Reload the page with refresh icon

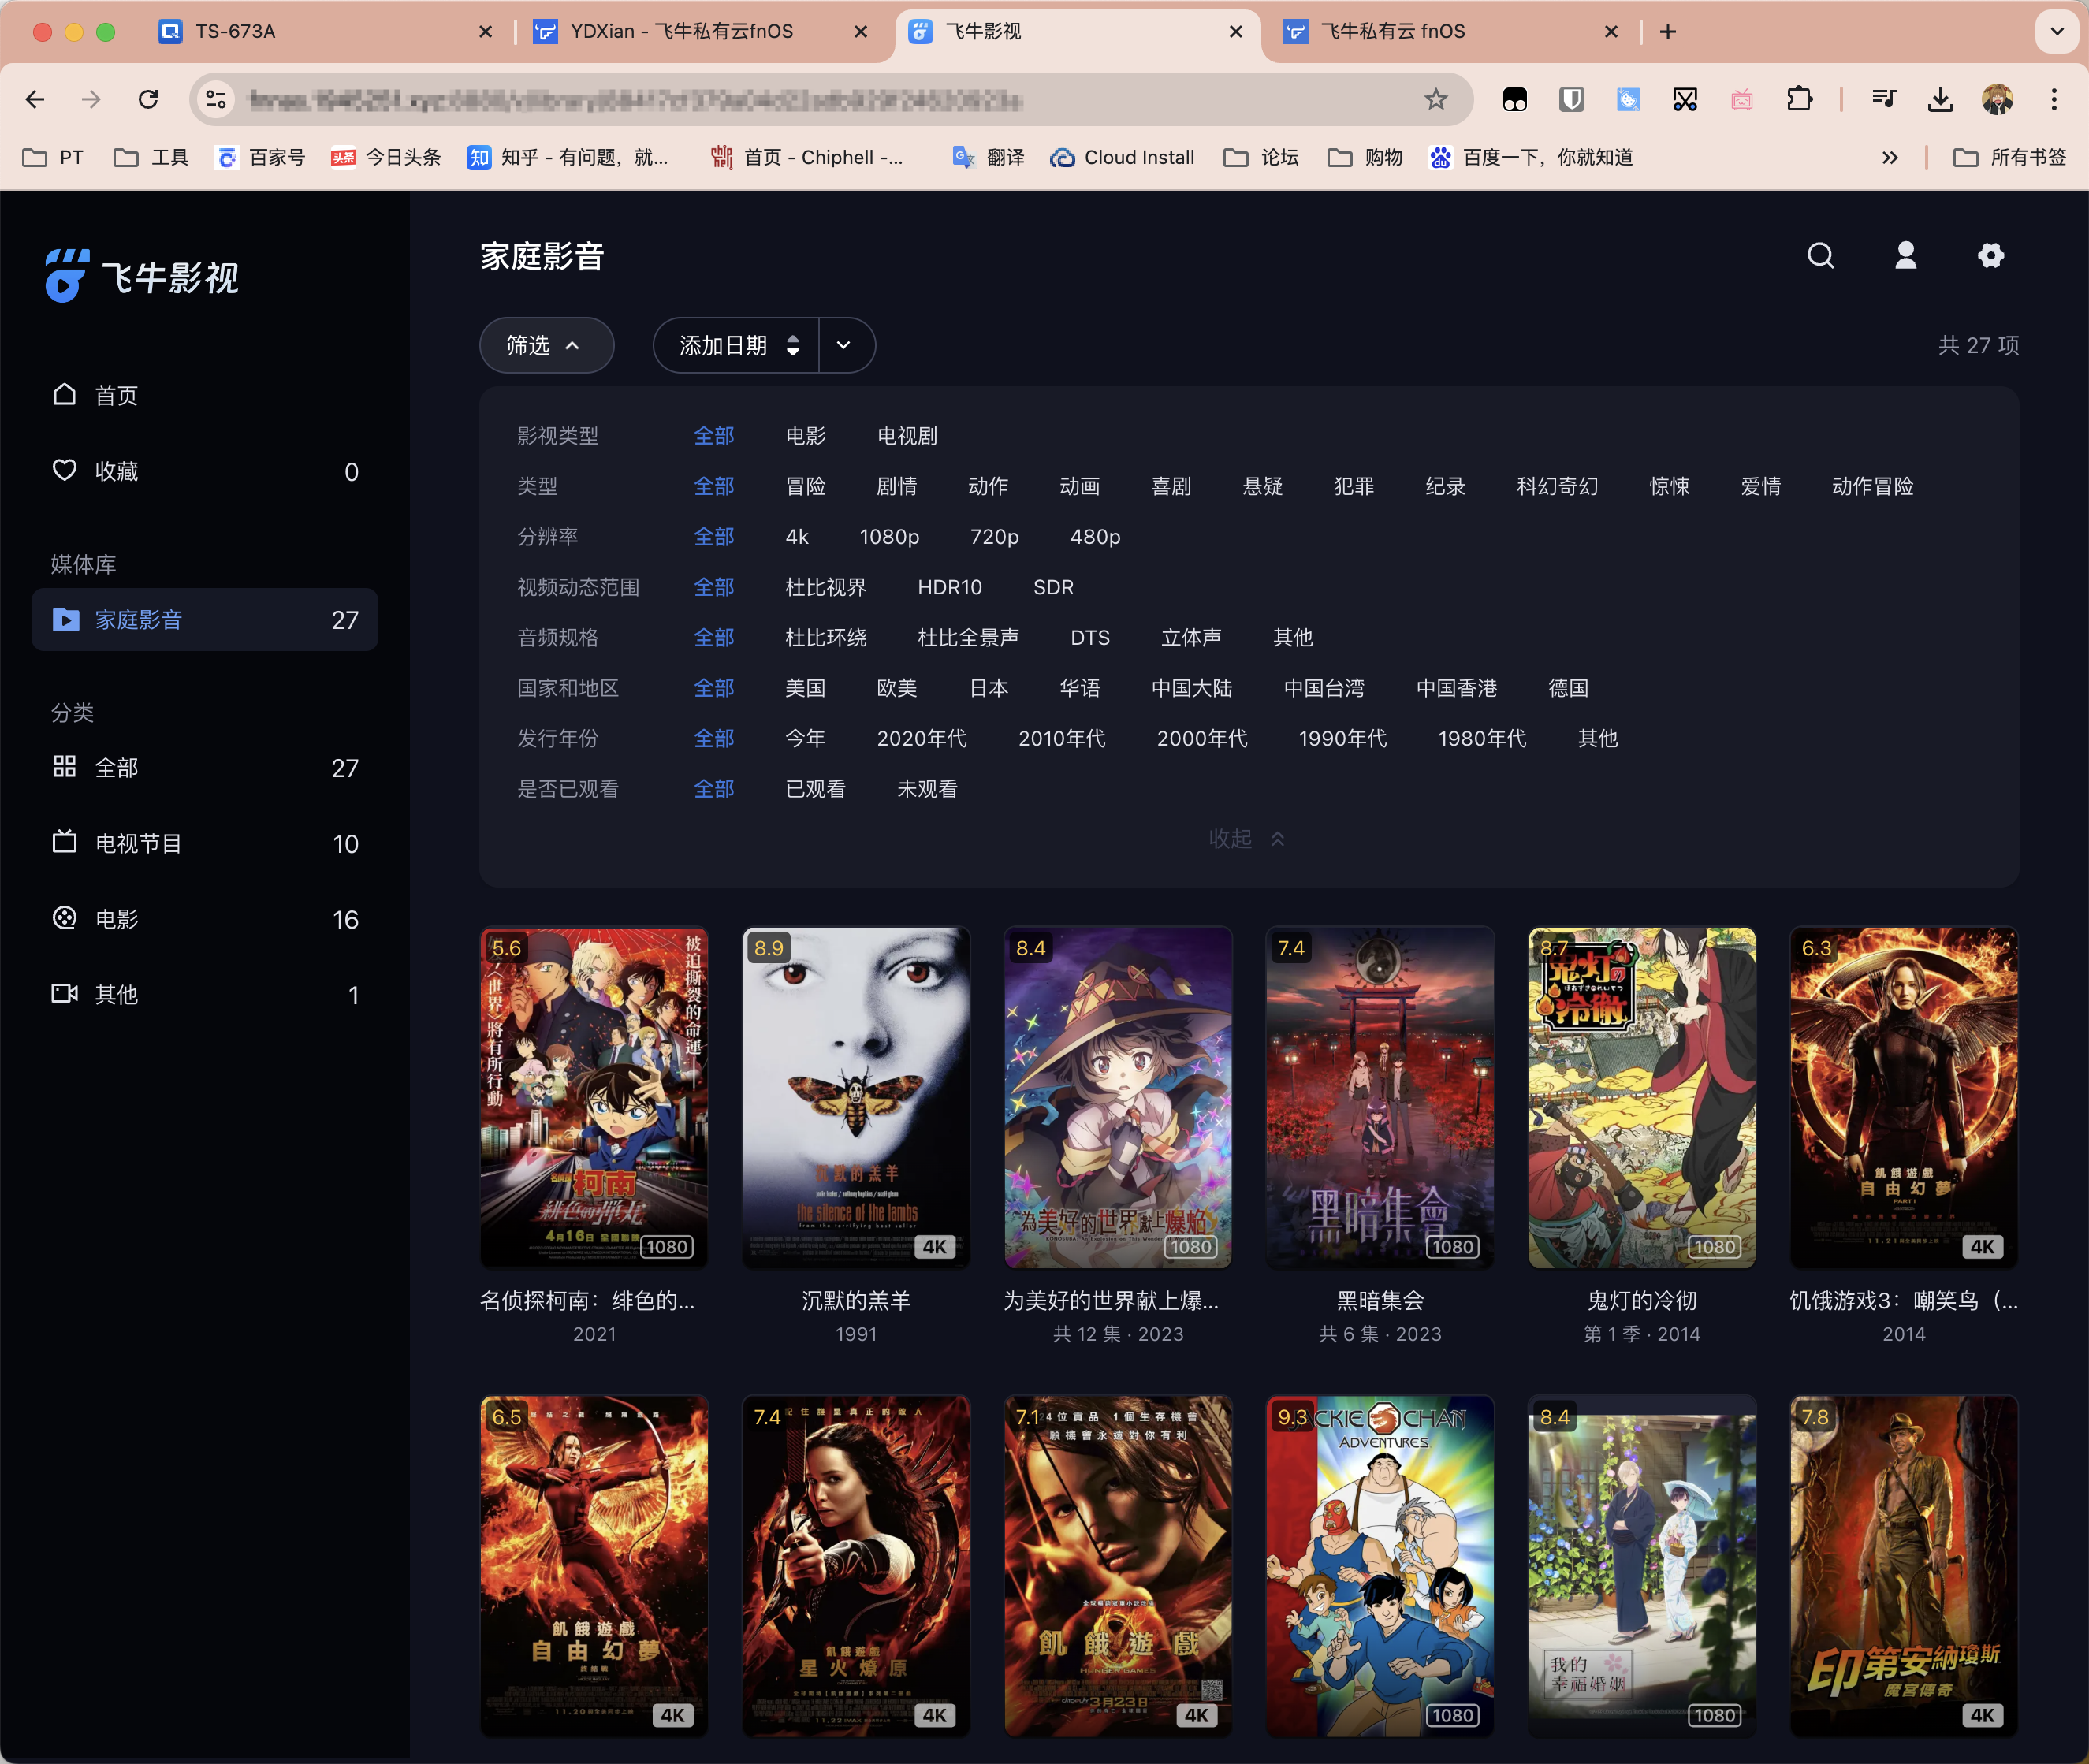pos(148,99)
